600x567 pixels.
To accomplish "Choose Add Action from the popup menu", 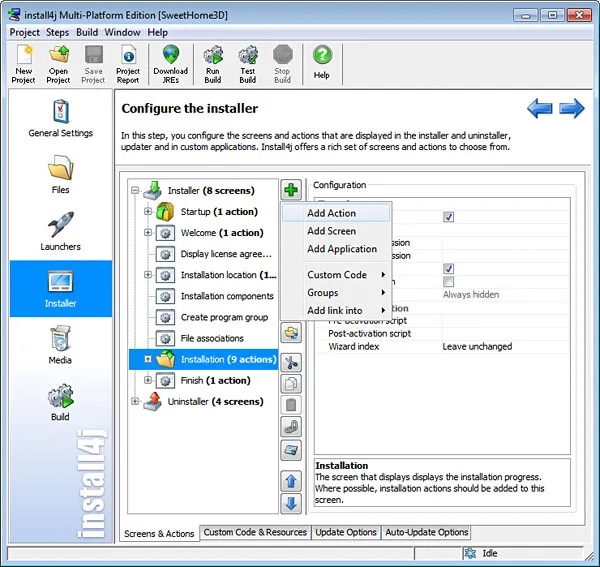I will click(x=336, y=213).
